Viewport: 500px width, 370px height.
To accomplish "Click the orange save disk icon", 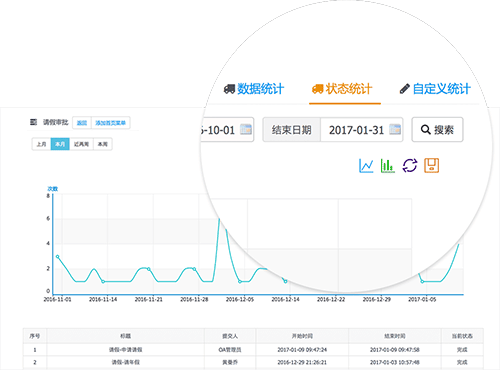I will (x=432, y=166).
